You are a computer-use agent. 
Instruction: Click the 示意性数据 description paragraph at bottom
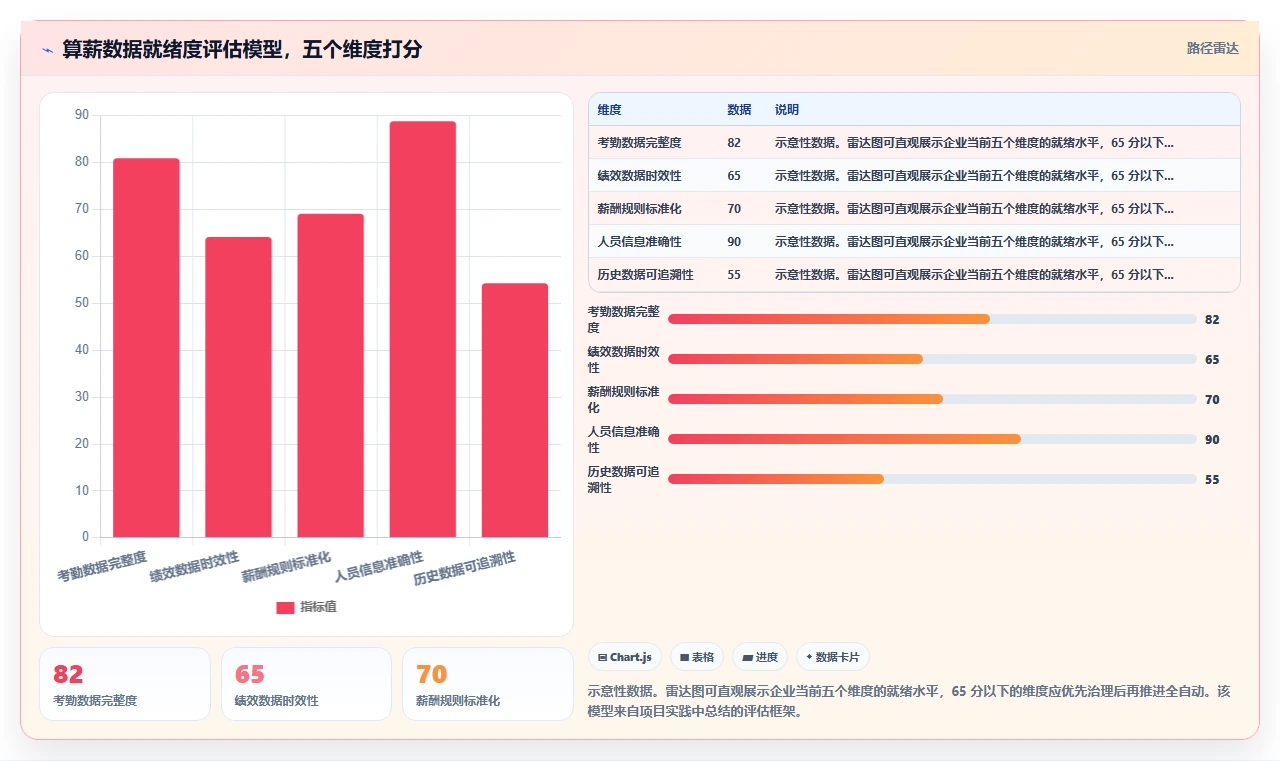click(x=909, y=702)
